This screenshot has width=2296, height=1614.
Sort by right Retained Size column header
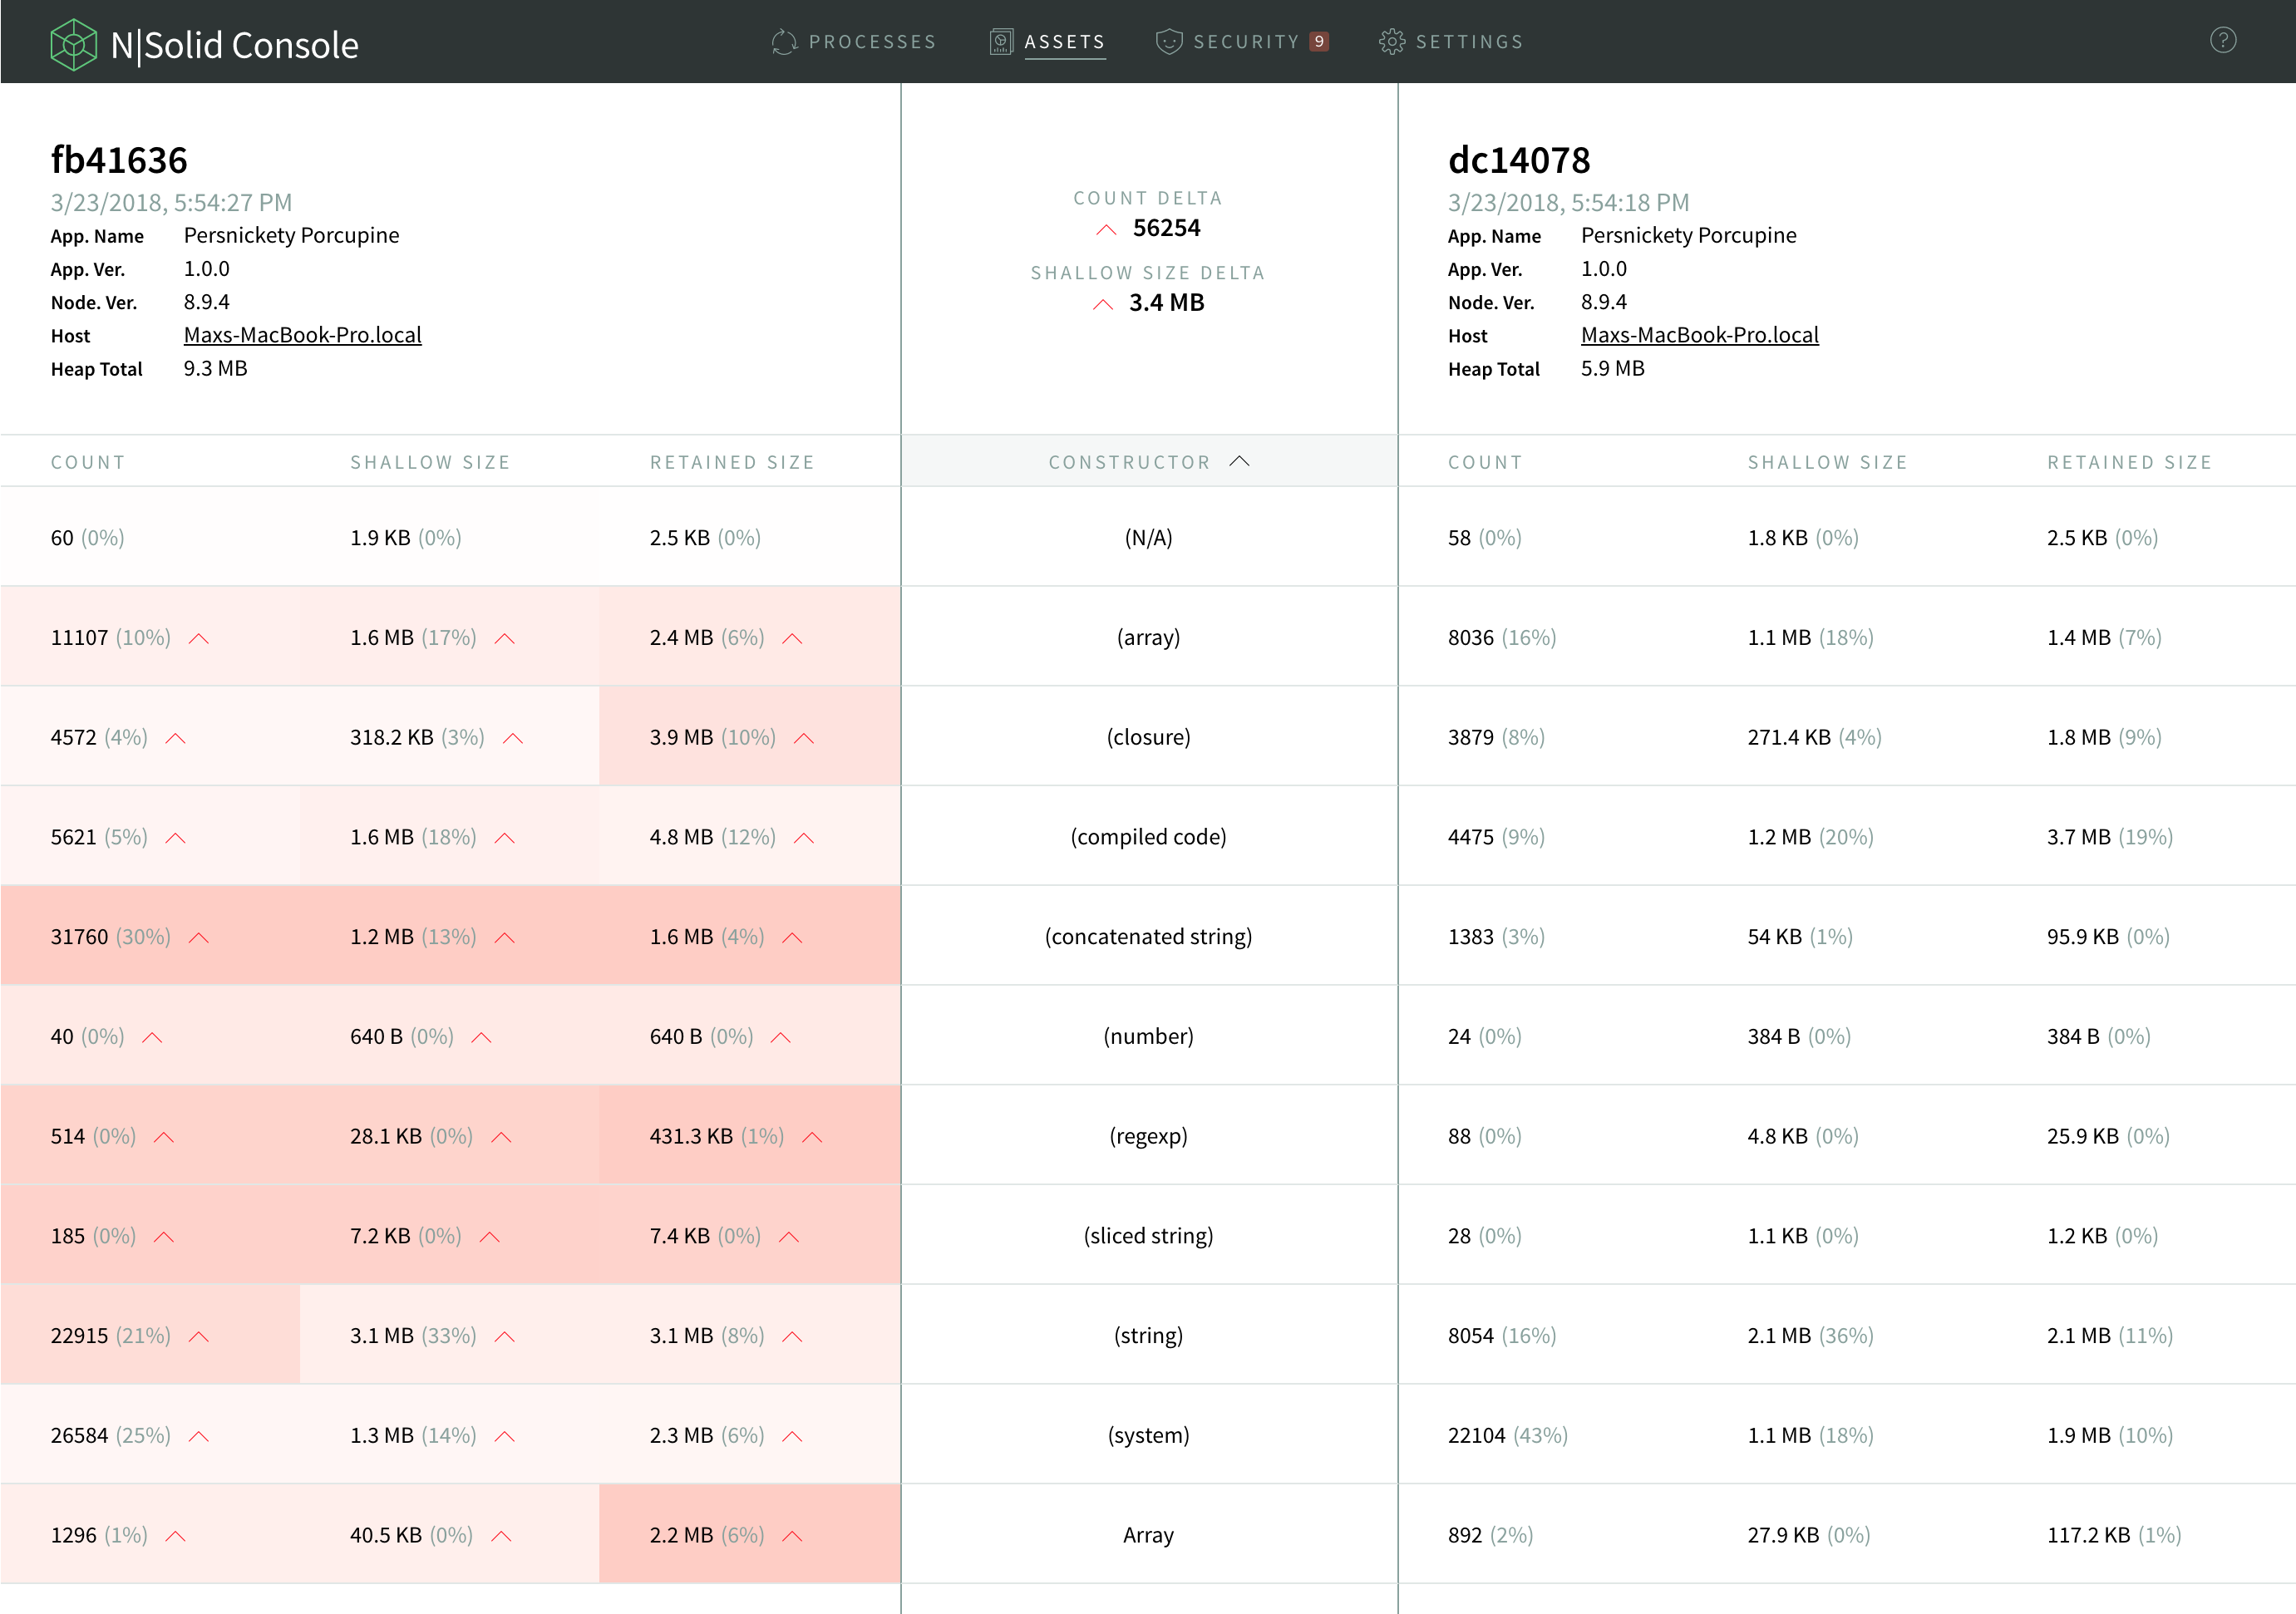click(2129, 462)
